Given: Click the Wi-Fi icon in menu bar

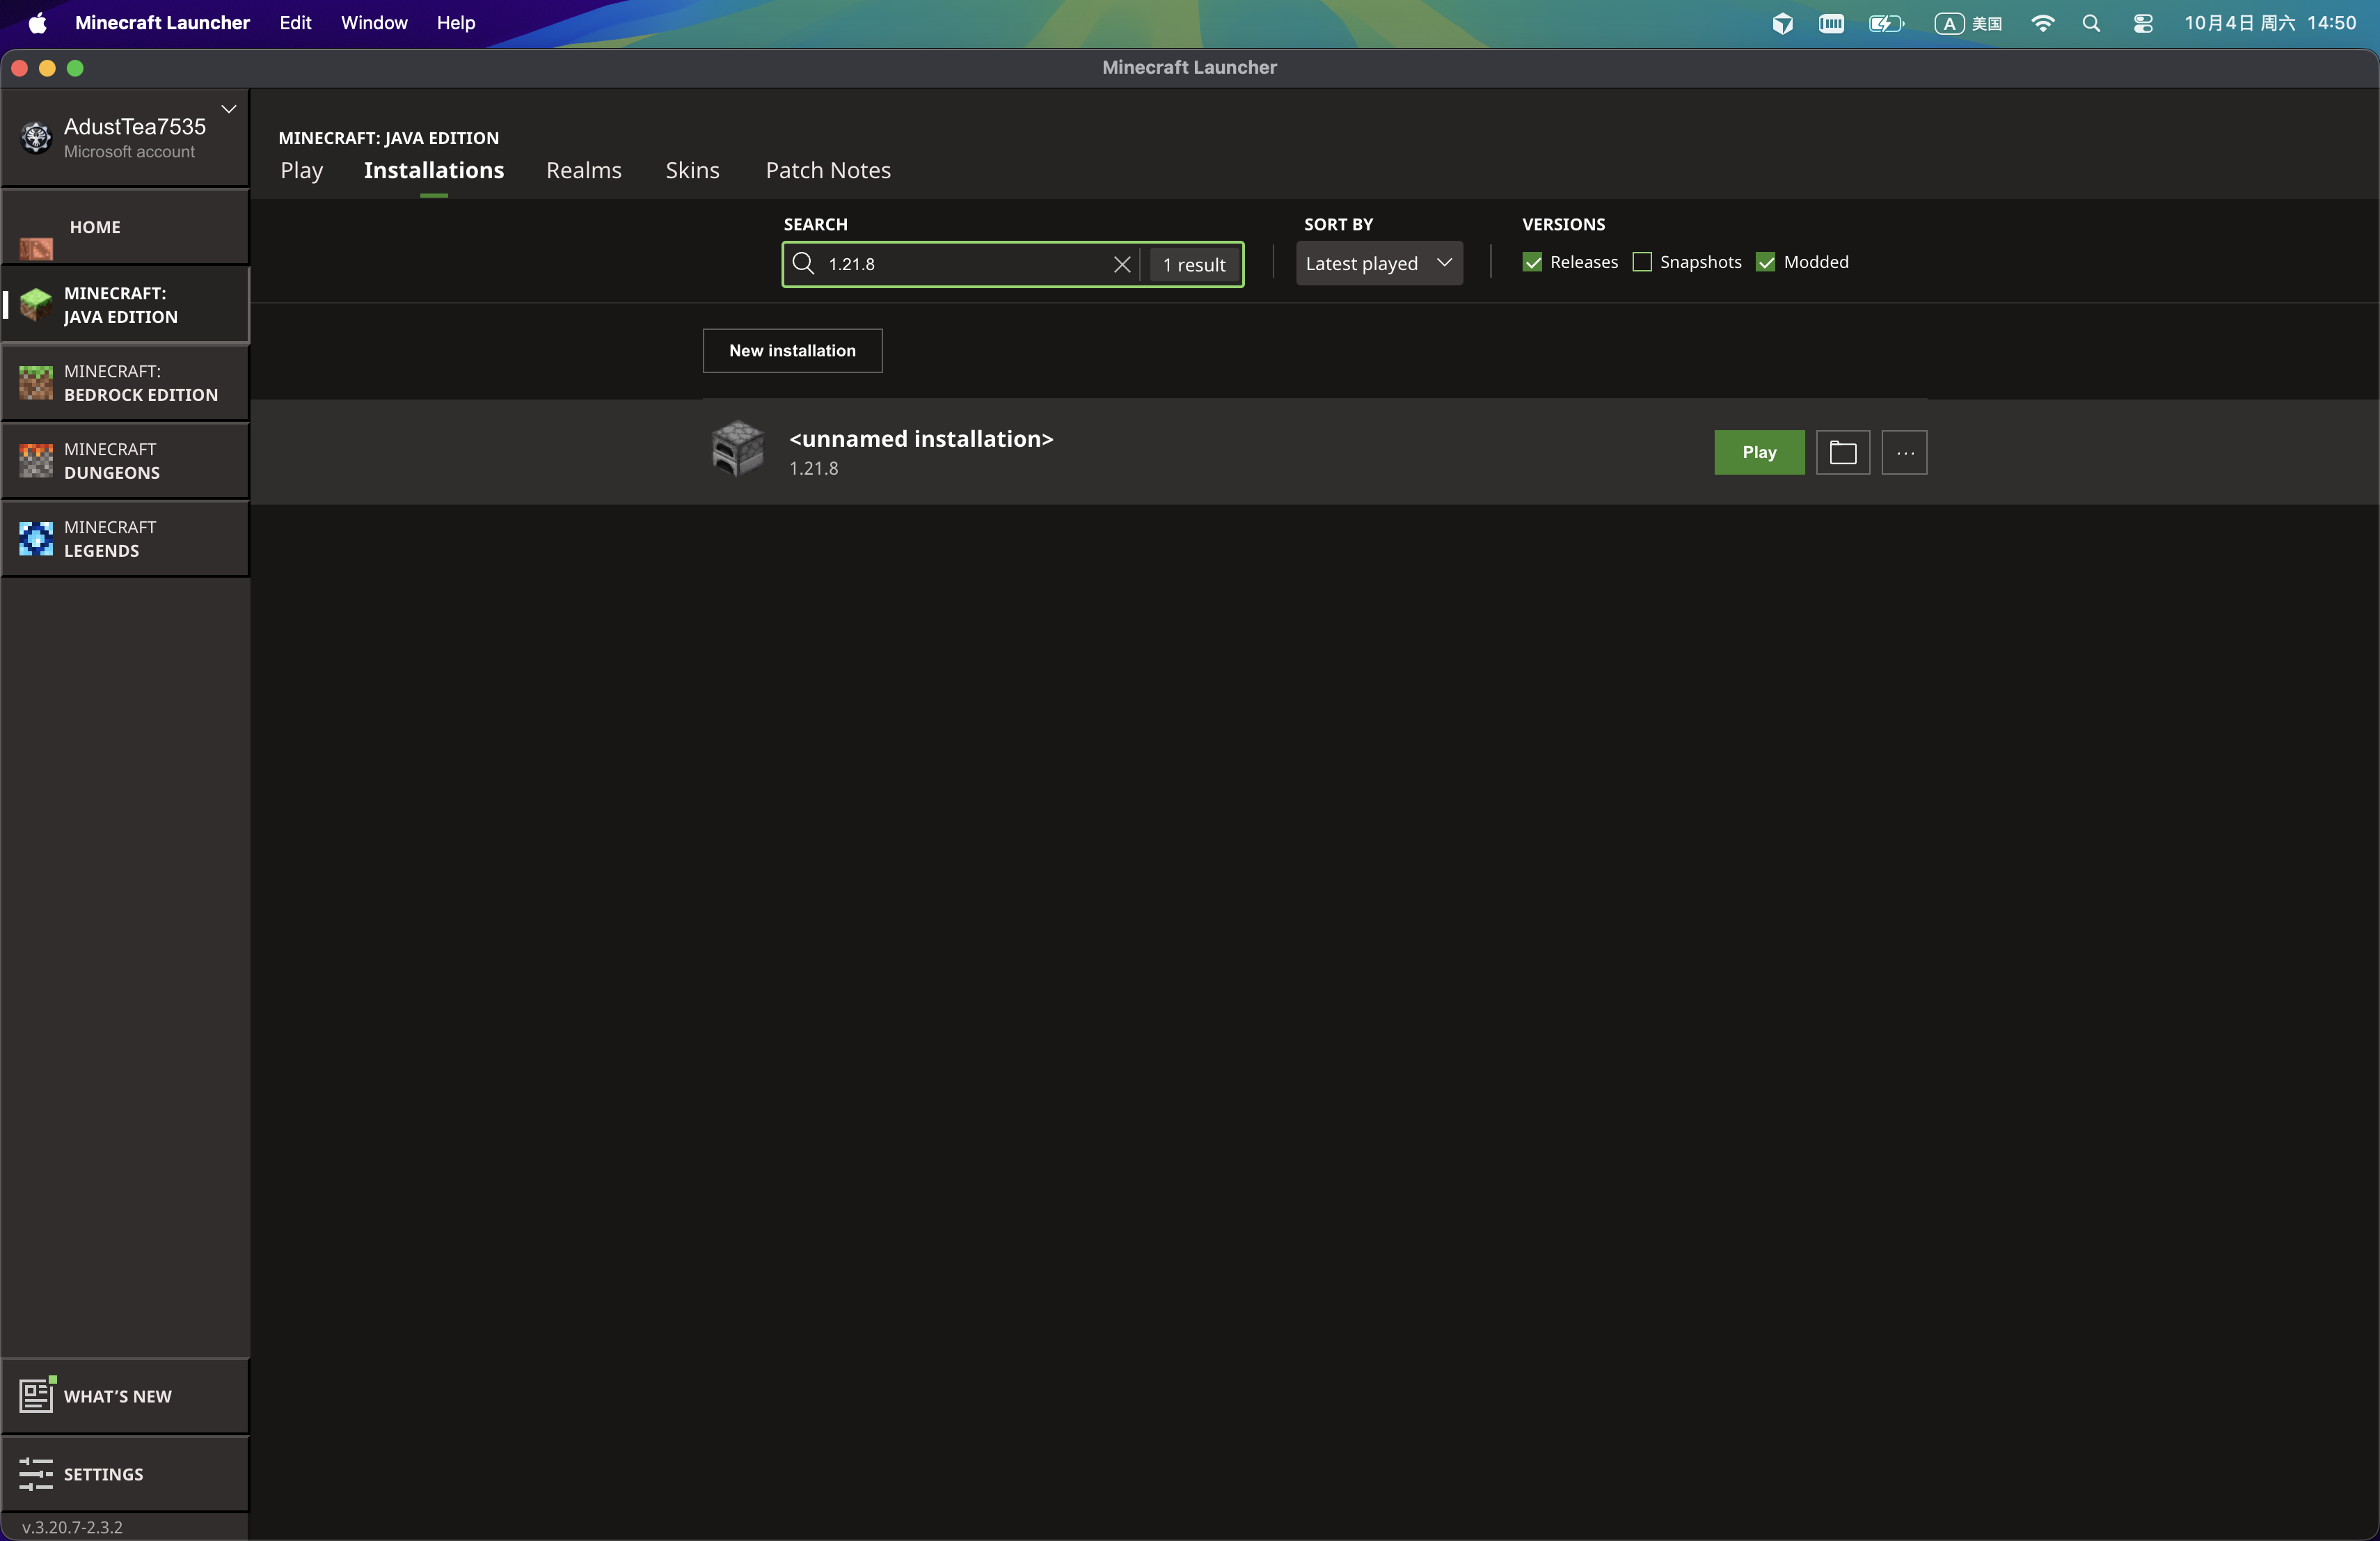Looking at the screenshot, I should [2043, 22].
